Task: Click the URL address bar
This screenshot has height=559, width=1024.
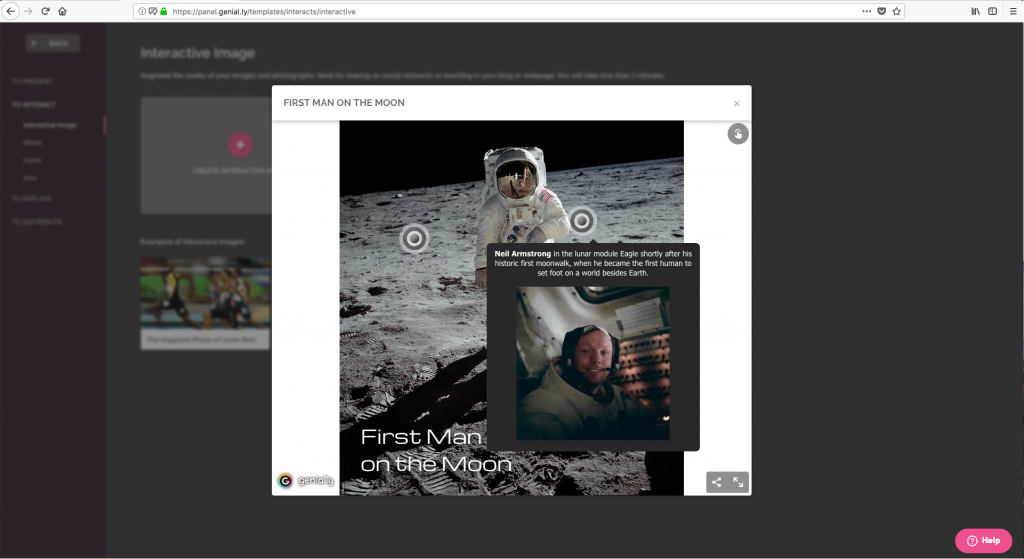Action: [500, 11]
